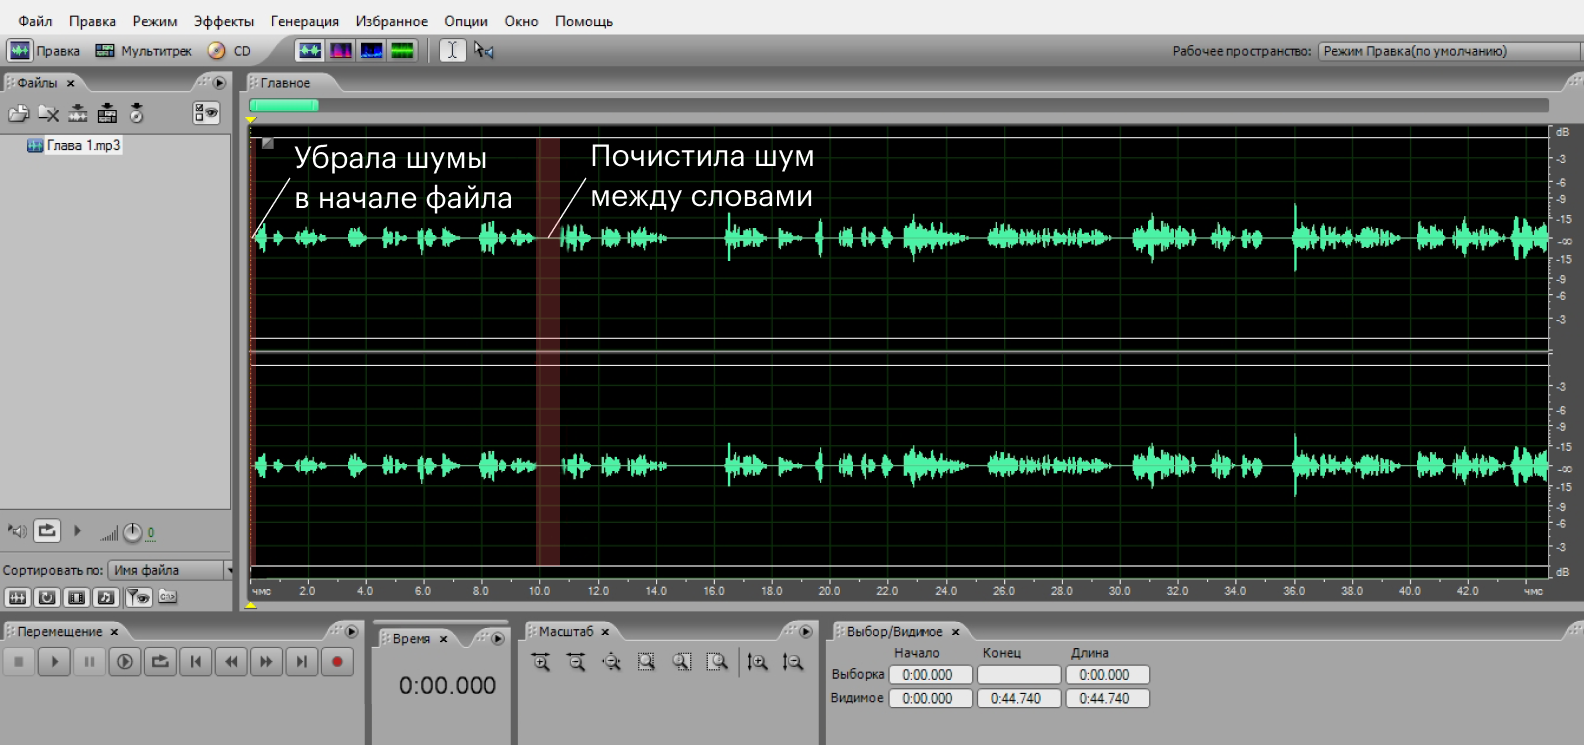Screen dimensions: 1584x745
Task: Click Выборка Начало time field
Action: (930, 675)
